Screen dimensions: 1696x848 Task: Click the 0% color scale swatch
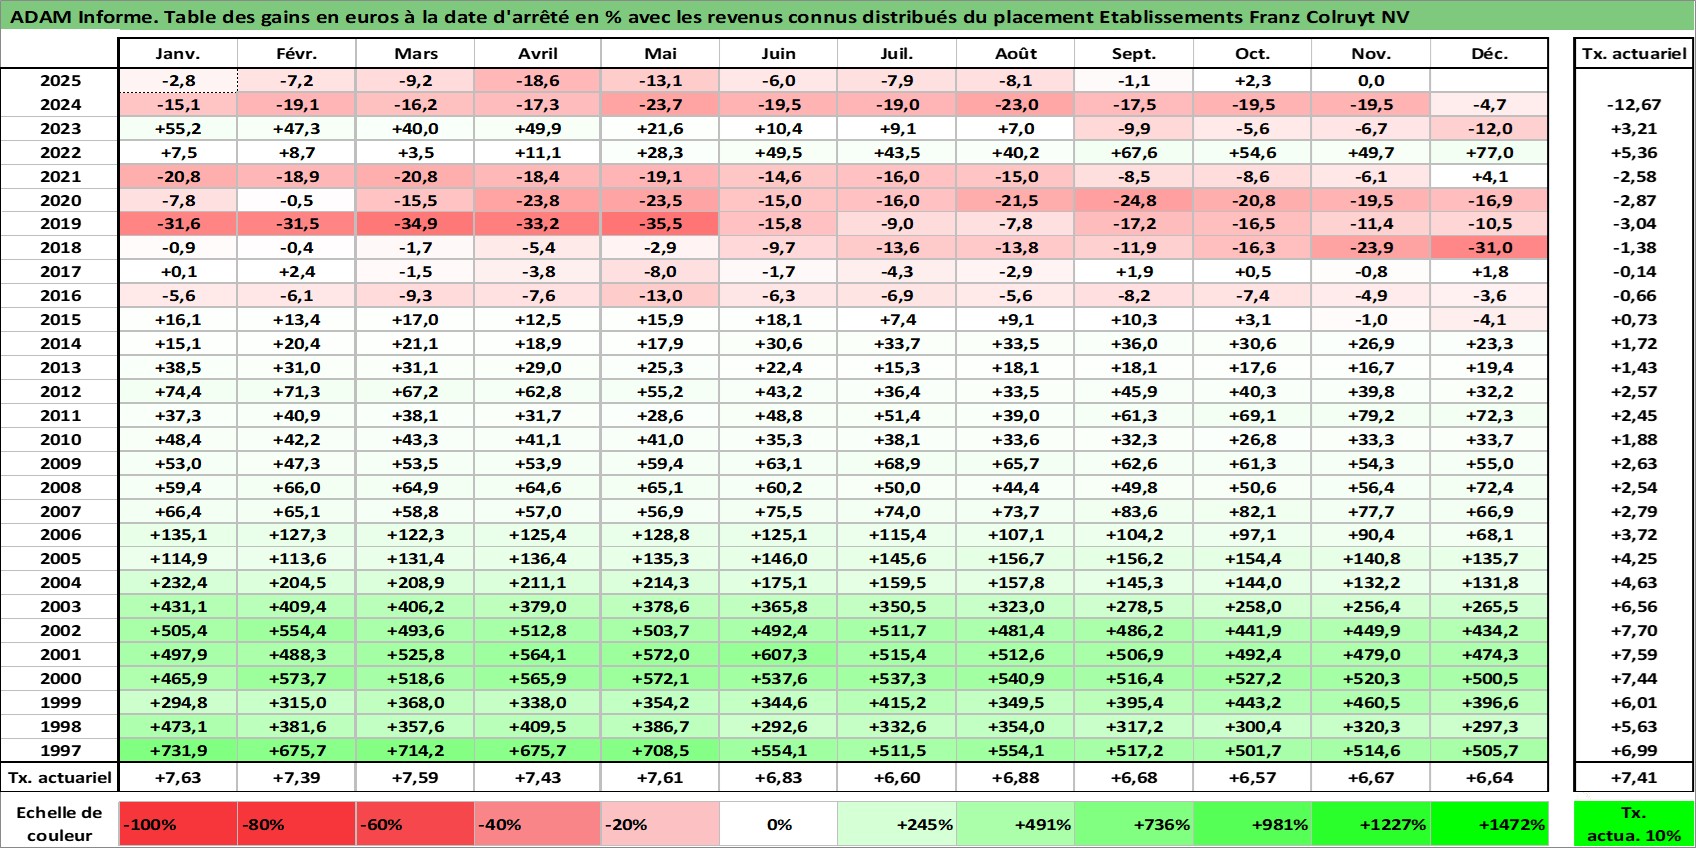[779, 824]
